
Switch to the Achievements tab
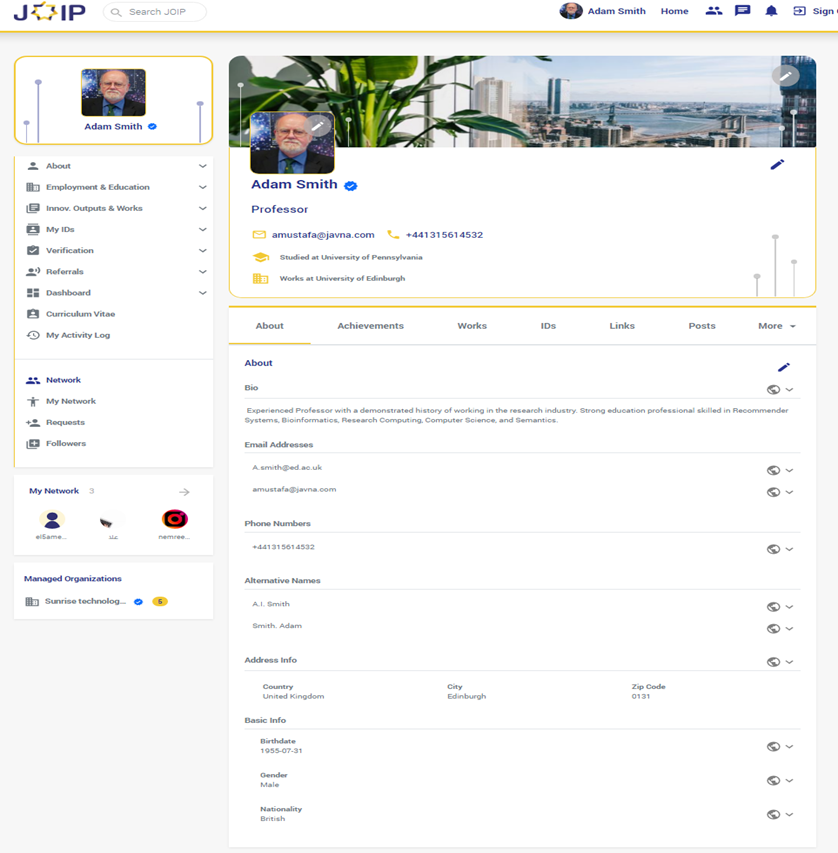[370, 326]
